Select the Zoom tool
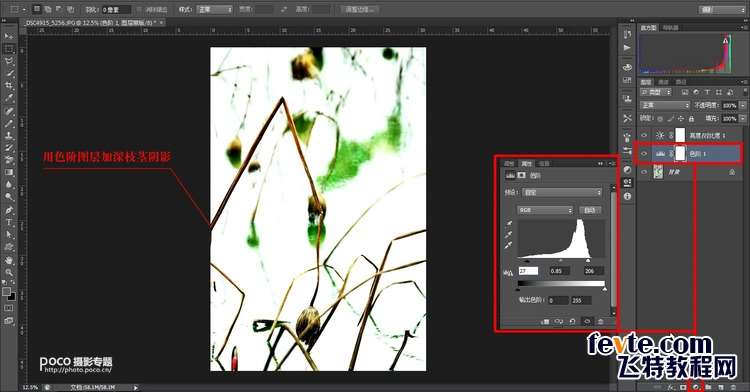750x392 pixels. [x=9, y=272]
